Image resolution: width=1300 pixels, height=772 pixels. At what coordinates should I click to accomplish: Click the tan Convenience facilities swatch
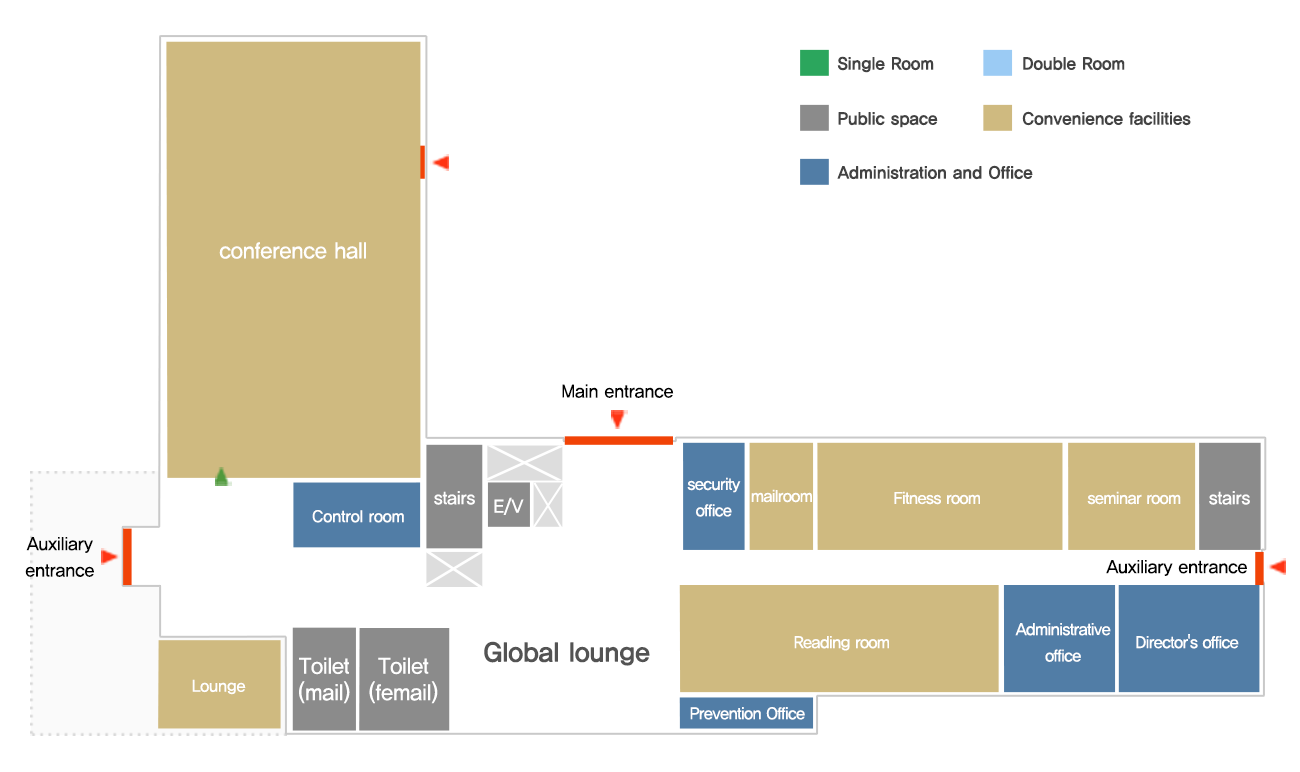point(998,118)
